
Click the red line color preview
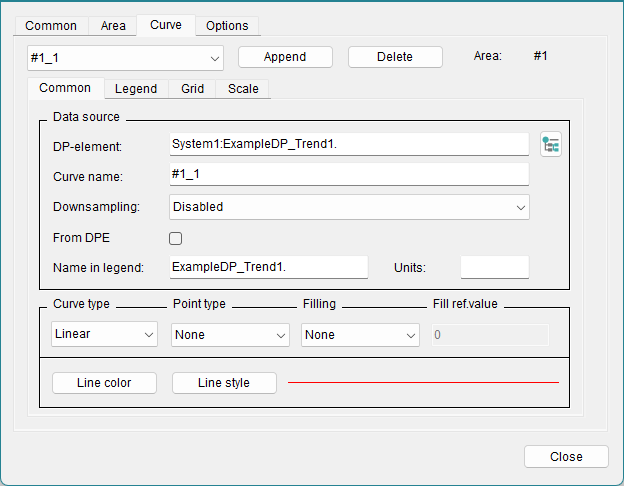click(423, 382)
